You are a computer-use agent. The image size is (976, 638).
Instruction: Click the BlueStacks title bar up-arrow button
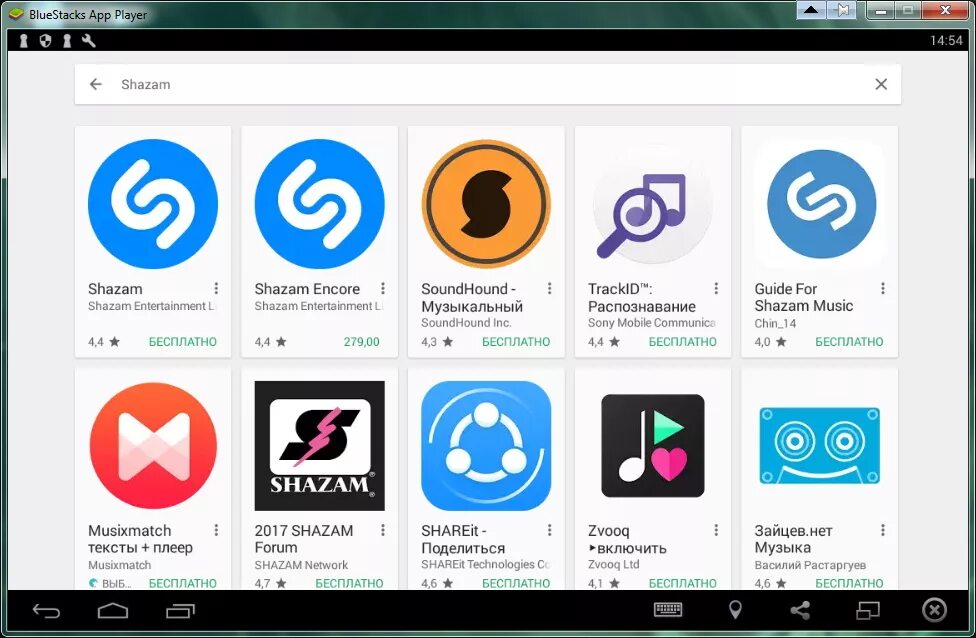(x=811, y=10)
